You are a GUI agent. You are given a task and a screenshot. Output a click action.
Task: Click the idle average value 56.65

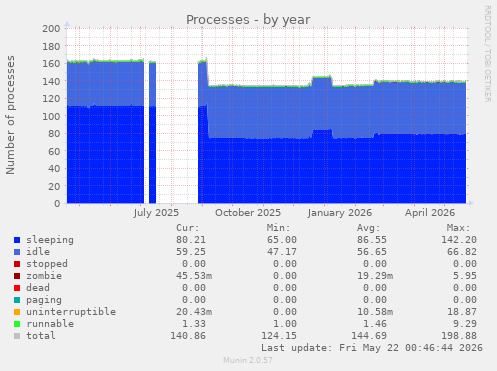point(372,252)
